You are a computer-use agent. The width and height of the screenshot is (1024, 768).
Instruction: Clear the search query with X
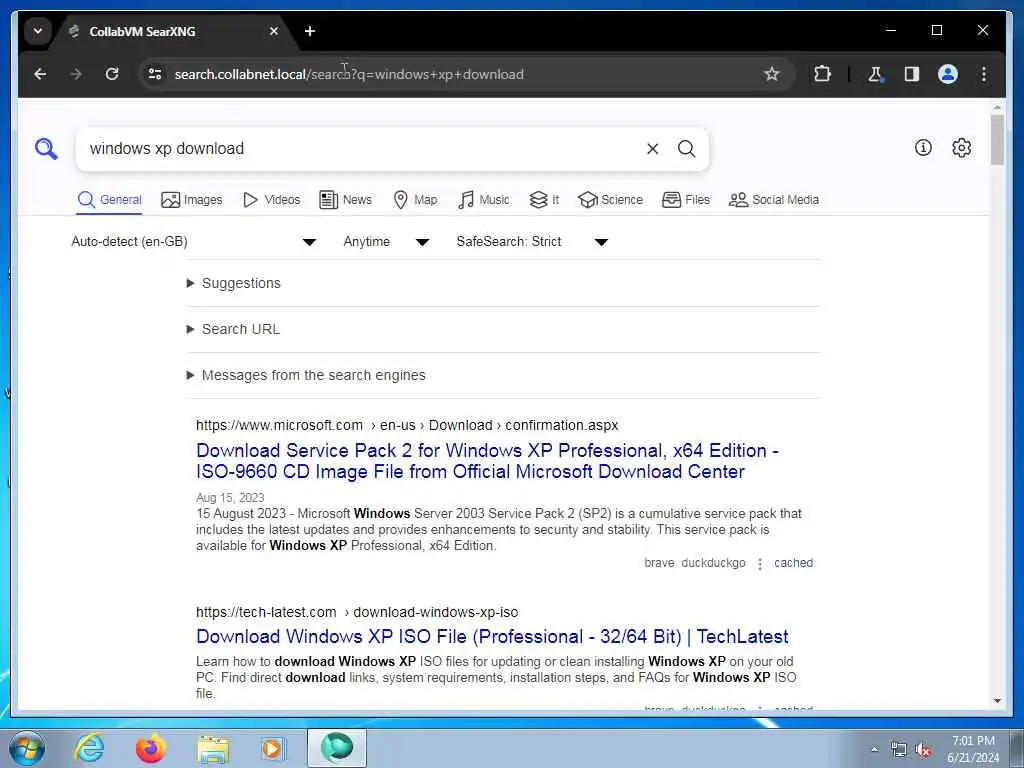click(652, 149)
